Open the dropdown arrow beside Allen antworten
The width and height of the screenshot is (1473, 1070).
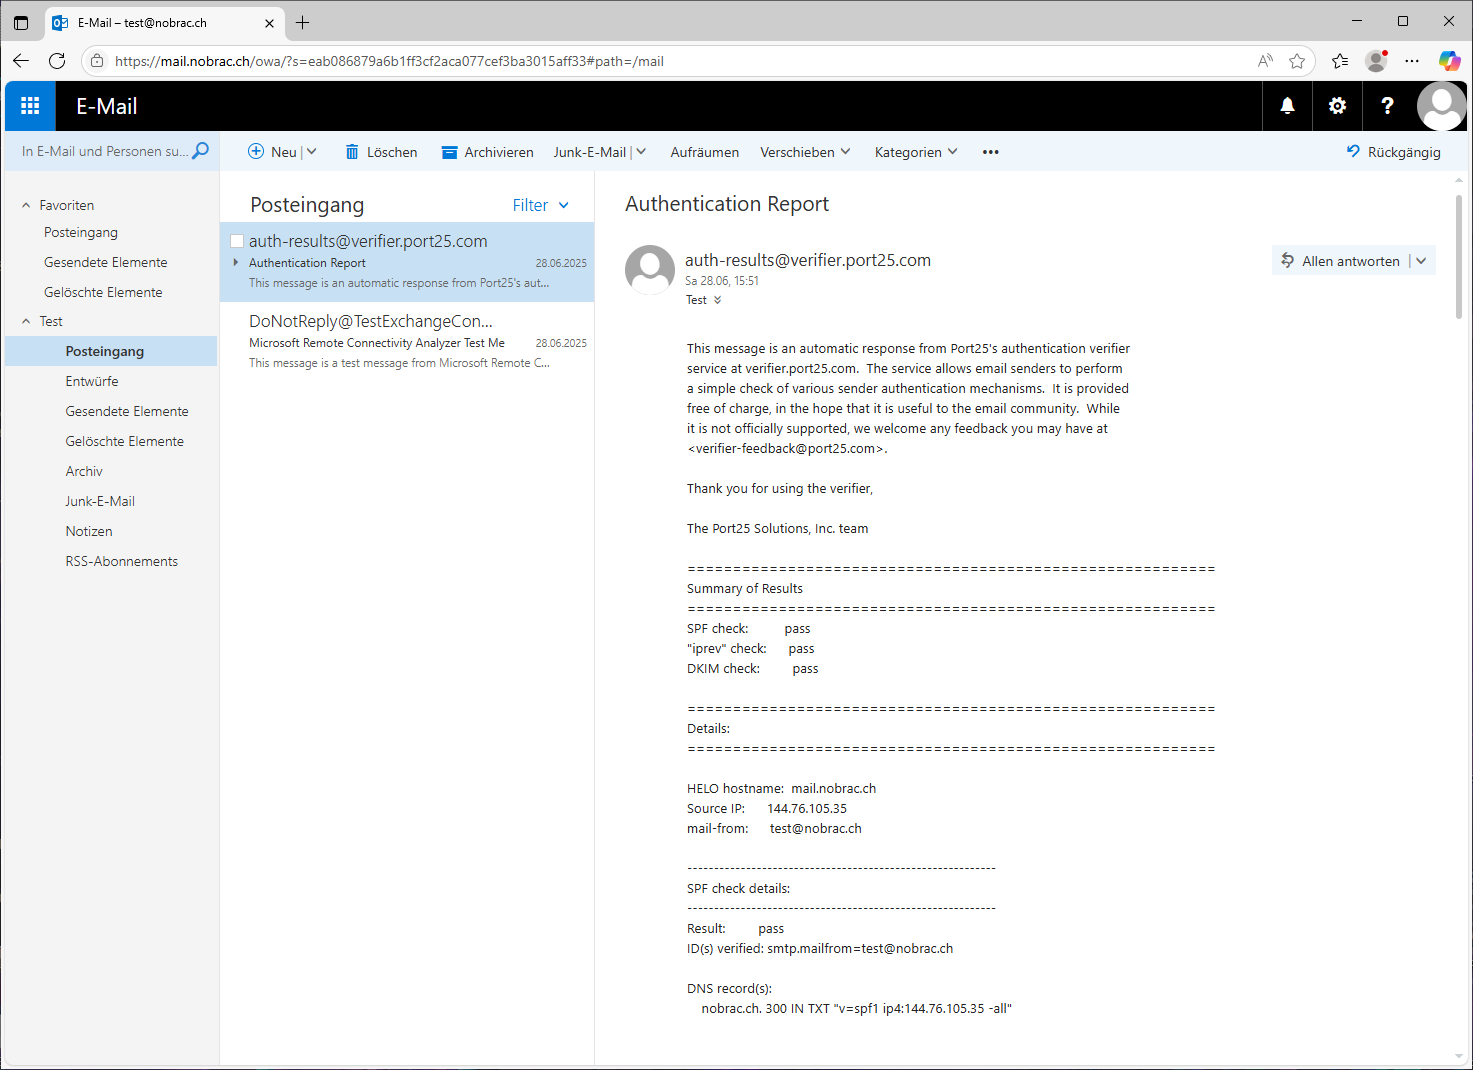pos(1421,261)
